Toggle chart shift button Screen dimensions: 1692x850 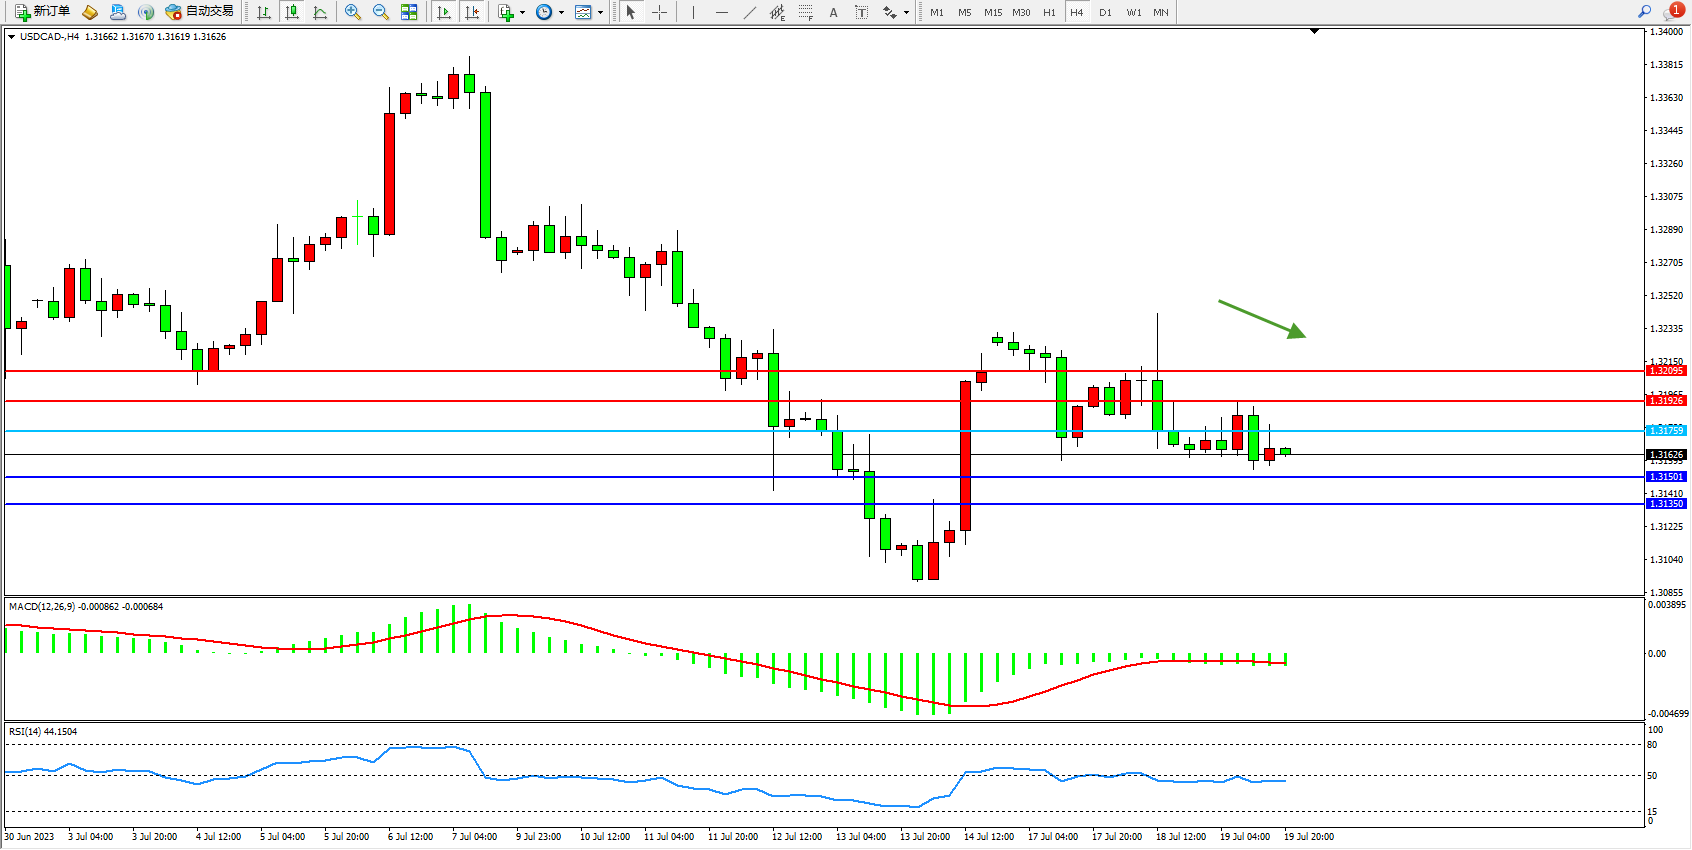pos(472,12)
